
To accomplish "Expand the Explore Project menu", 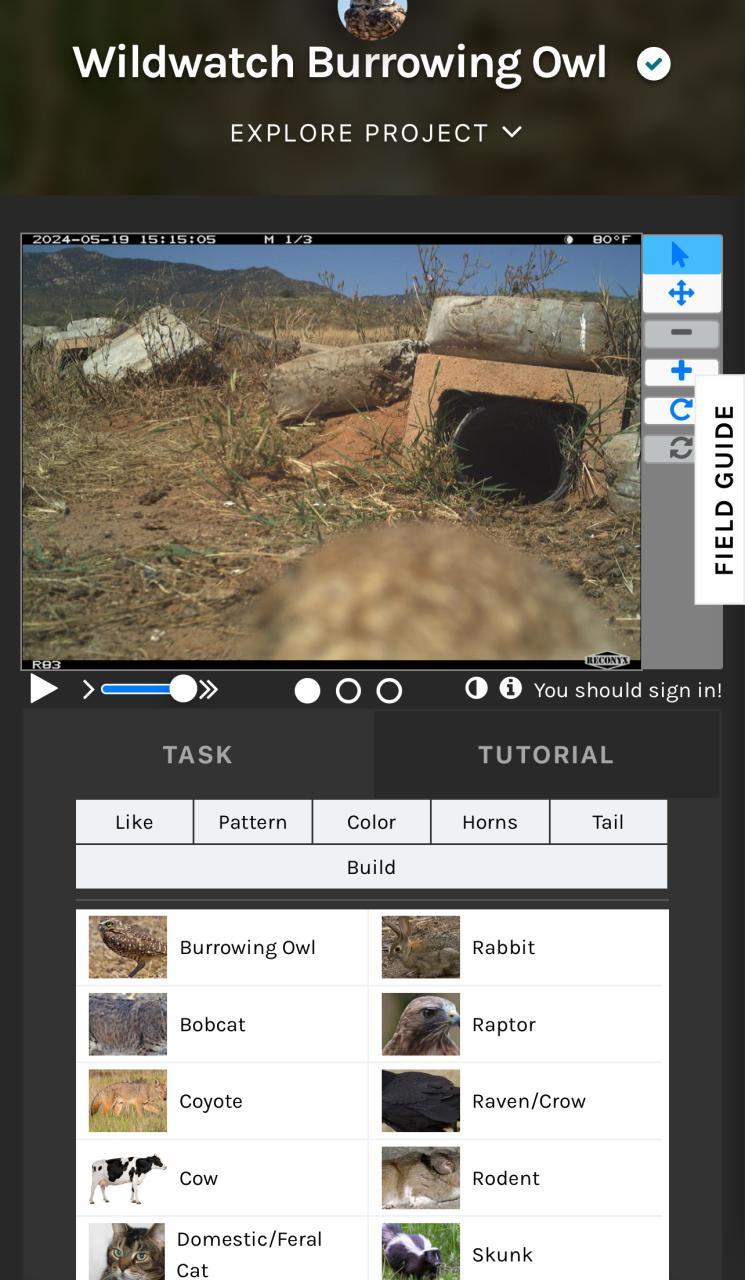I will (x=376, y=133).
